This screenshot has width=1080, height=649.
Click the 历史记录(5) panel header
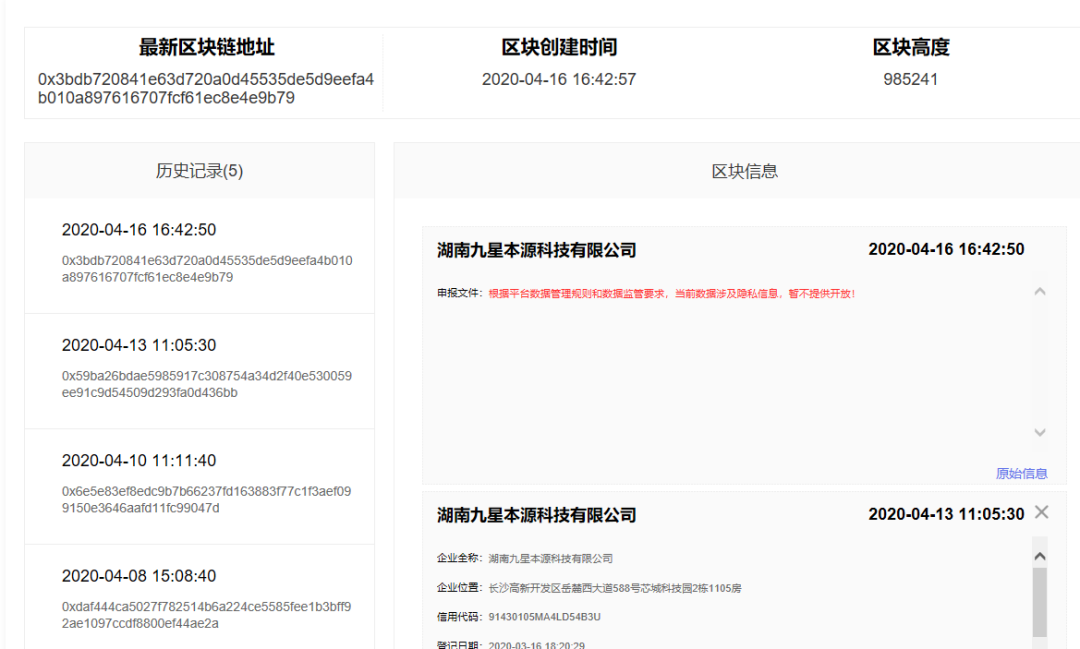pyautogui.click(x=200, y=171)
